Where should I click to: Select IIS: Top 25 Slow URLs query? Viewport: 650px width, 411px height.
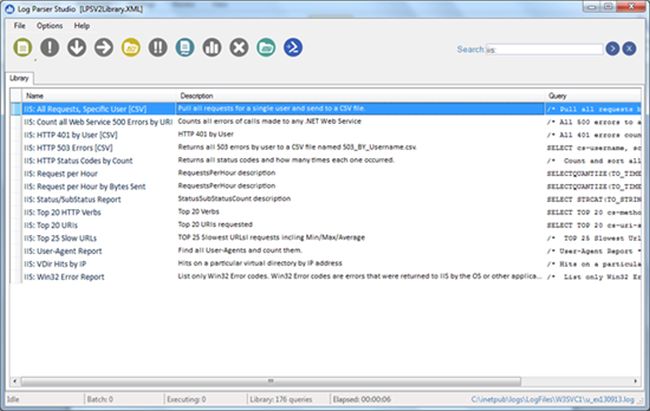point(60,238)
